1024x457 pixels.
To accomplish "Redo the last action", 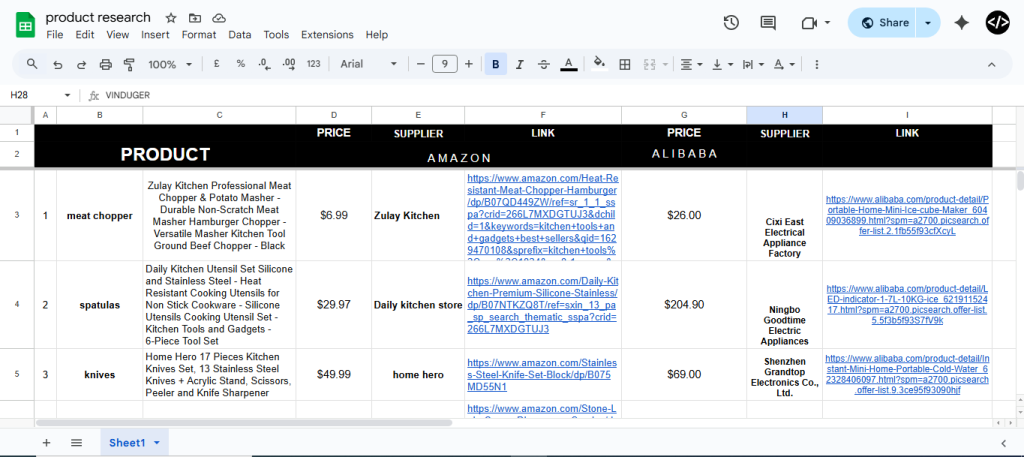I will 82,64.
